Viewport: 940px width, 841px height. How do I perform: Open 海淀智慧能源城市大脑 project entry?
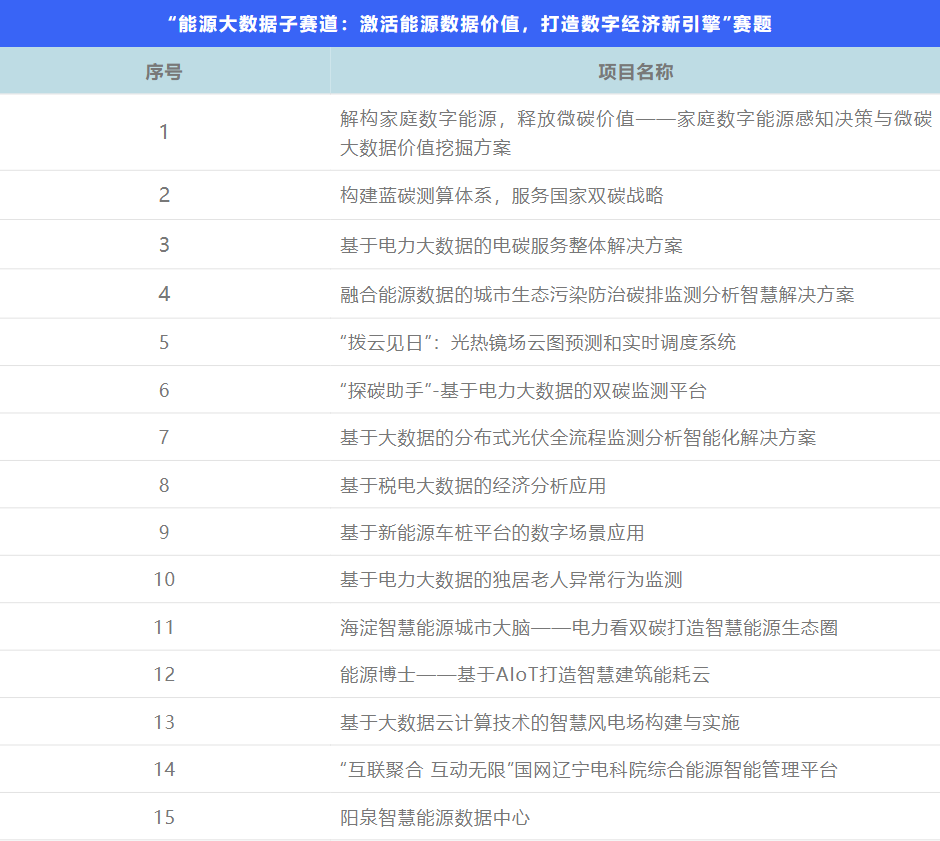pyautogui.click(x=588, y=628)
